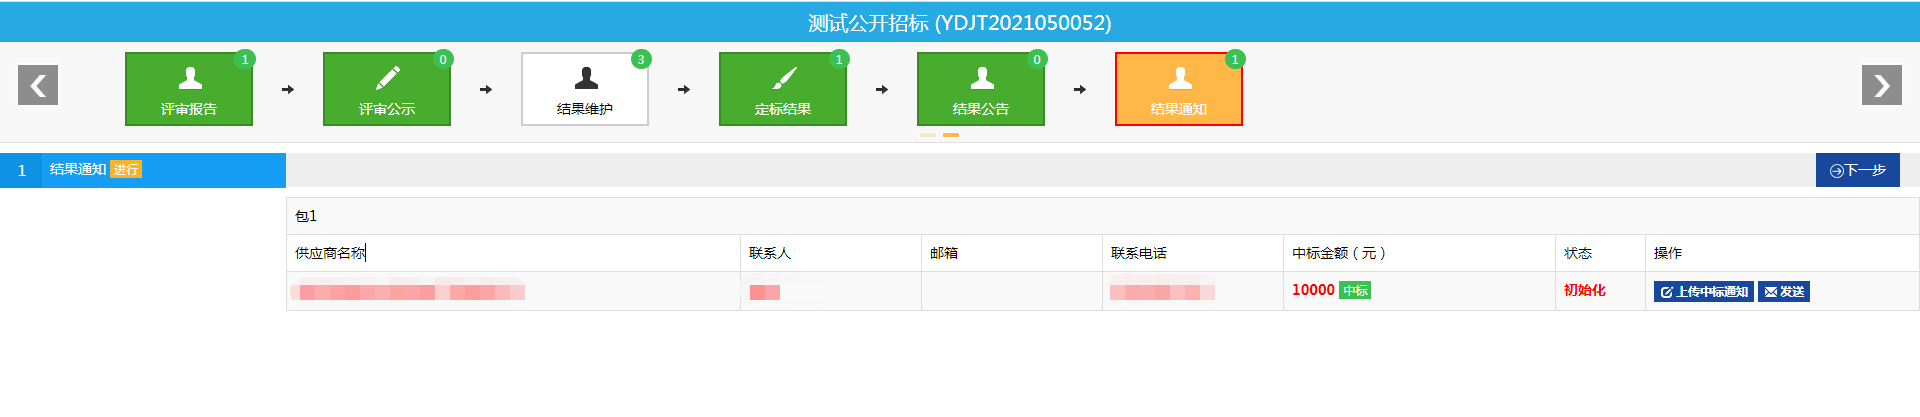The height and width of the screenshot is (417, 1920).
Task: Click the 中标金额（元） column header
Action: [1338, 253]
